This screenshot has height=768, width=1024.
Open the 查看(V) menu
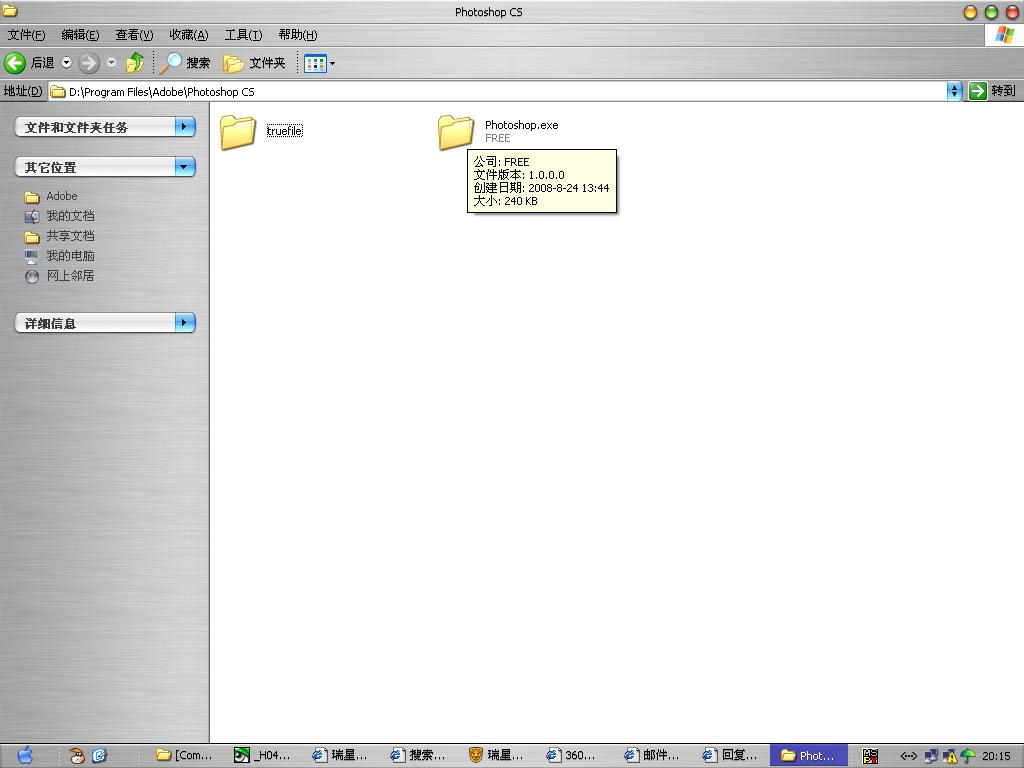point(134,35)
